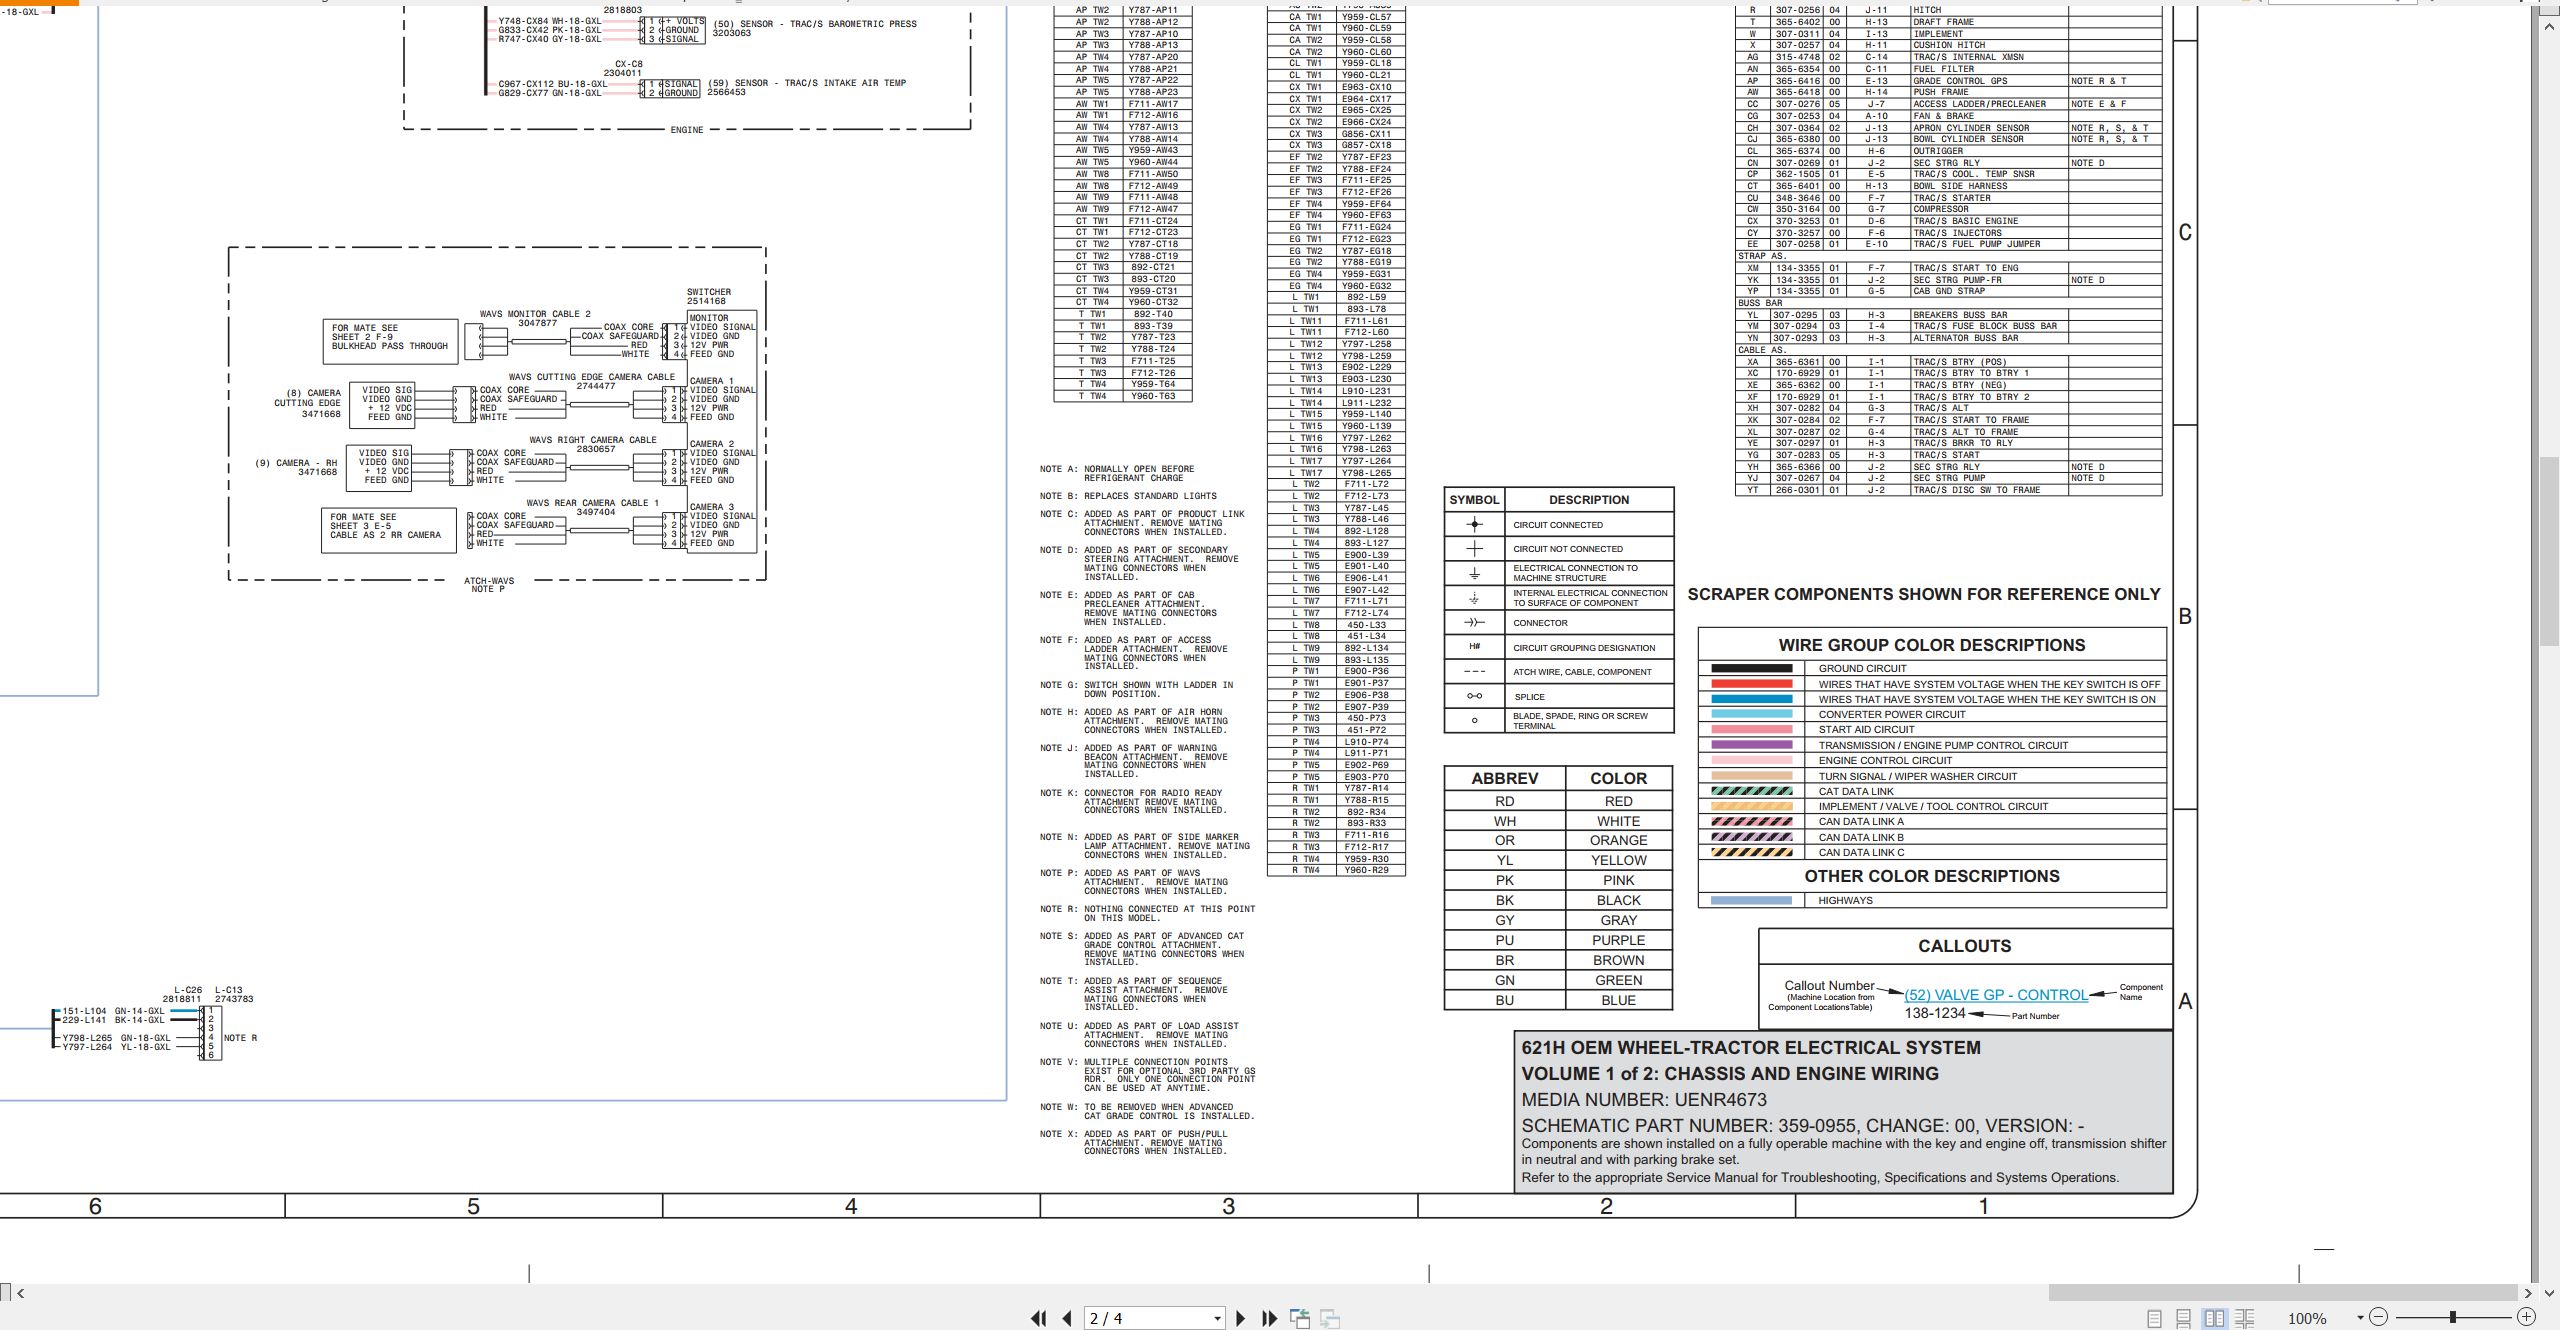Click the L-C26 connector label
This screenshot has height=1330, width=2560.
(188, 990)
